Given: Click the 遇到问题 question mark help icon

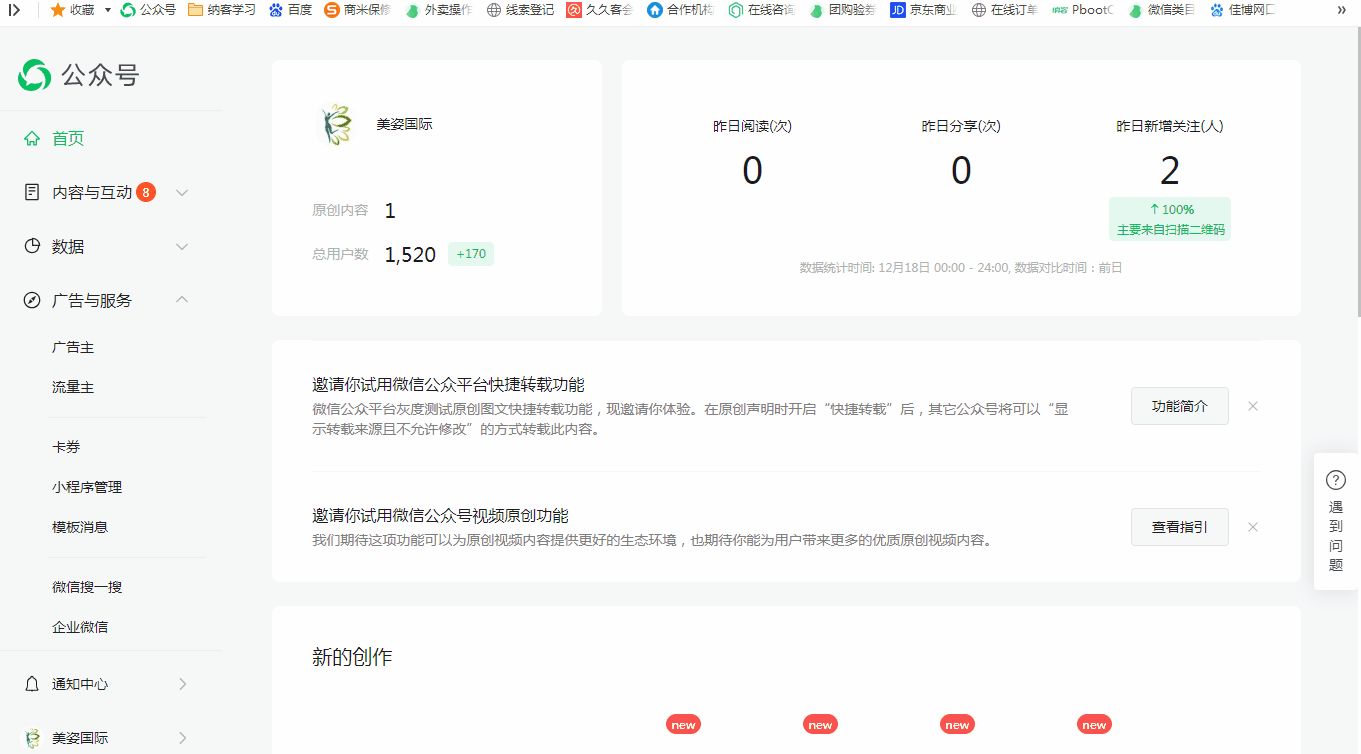Looking at the screenshot, I should click(x=1334, y=481).
